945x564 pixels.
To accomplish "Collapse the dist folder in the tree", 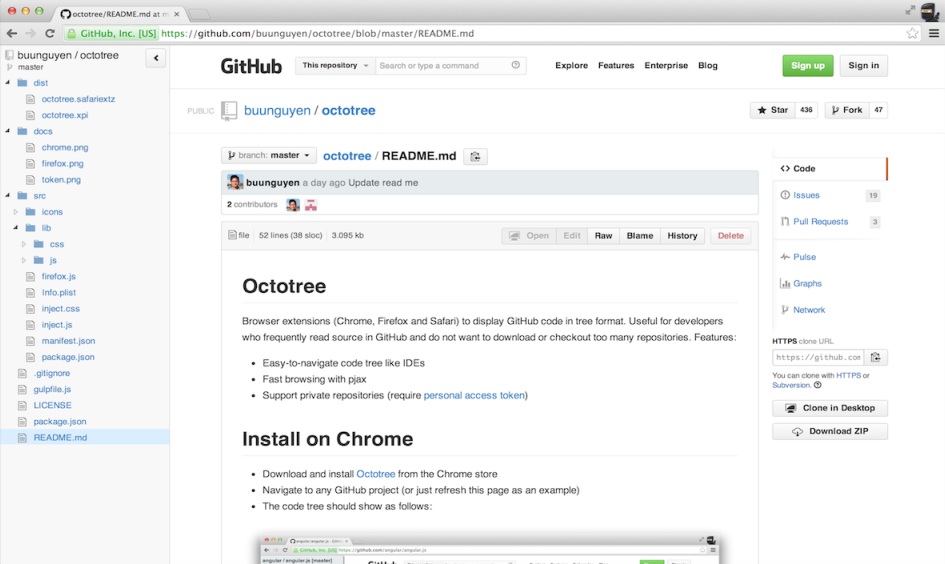I will coord(8,83).
